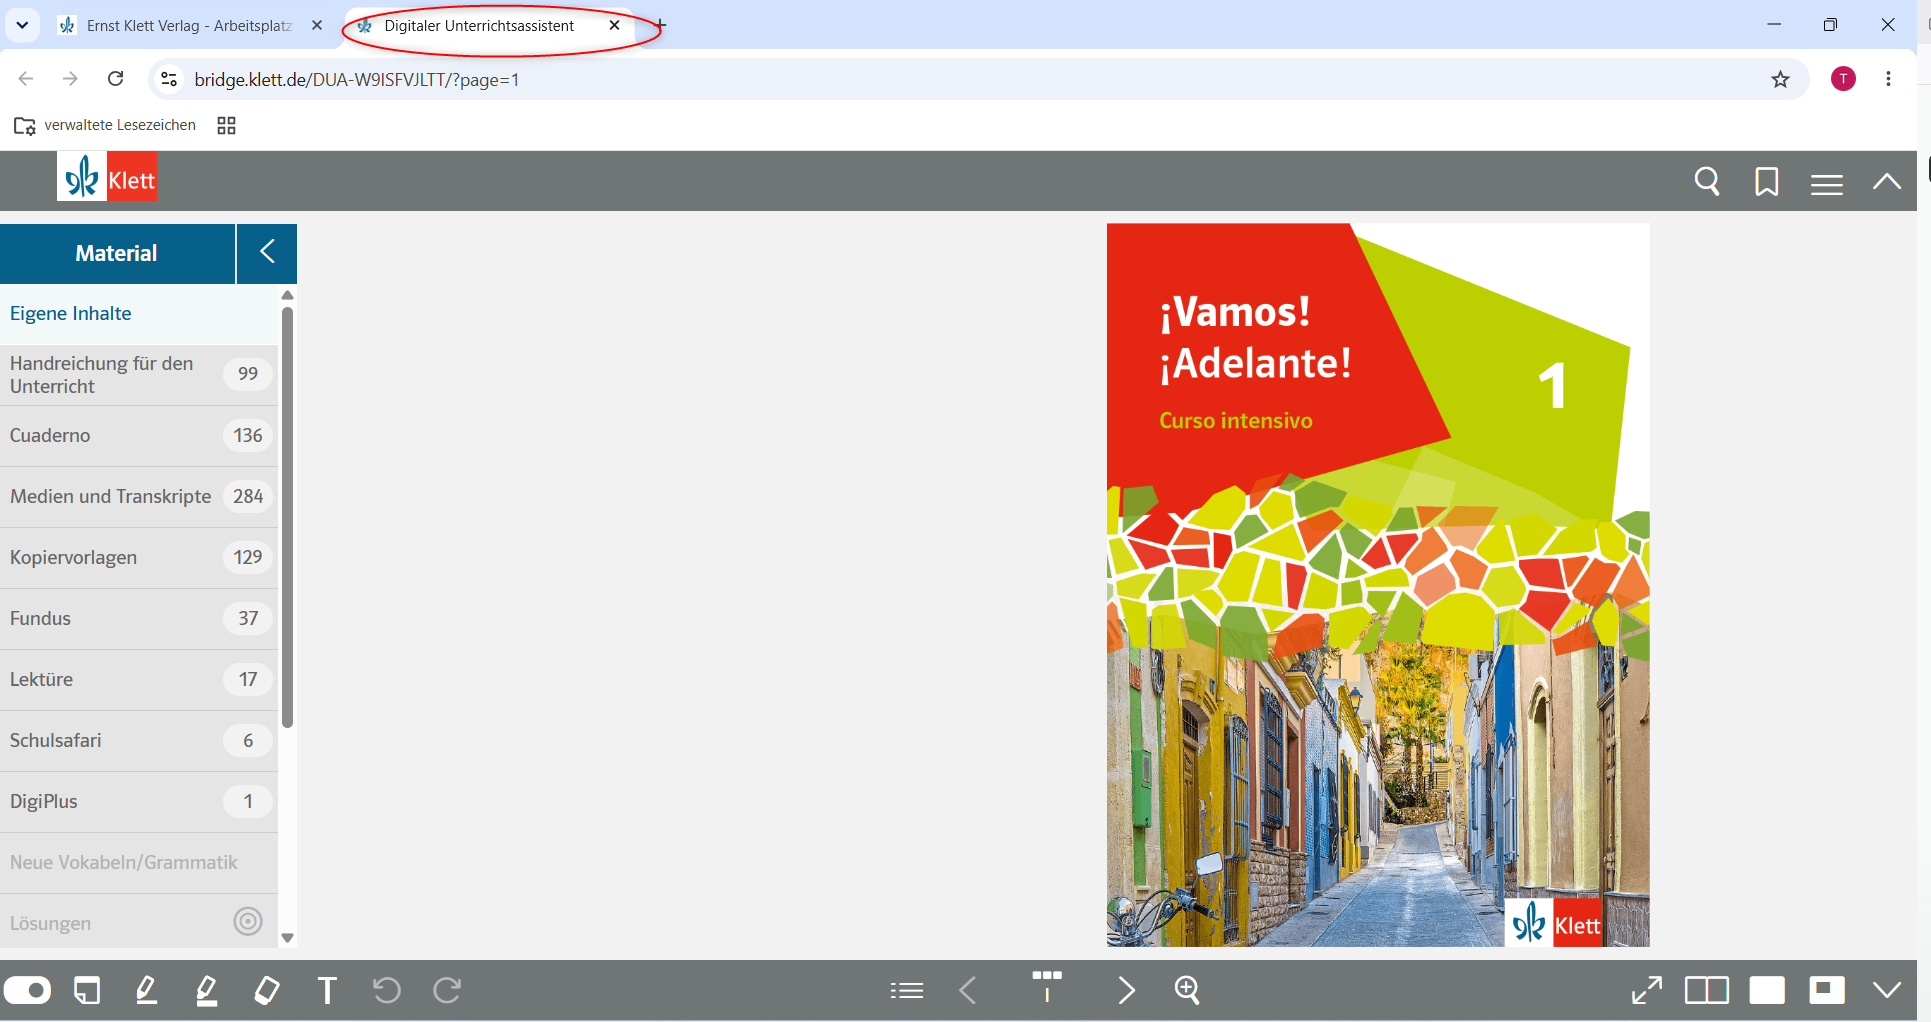Open the Fundus material category

139,619
